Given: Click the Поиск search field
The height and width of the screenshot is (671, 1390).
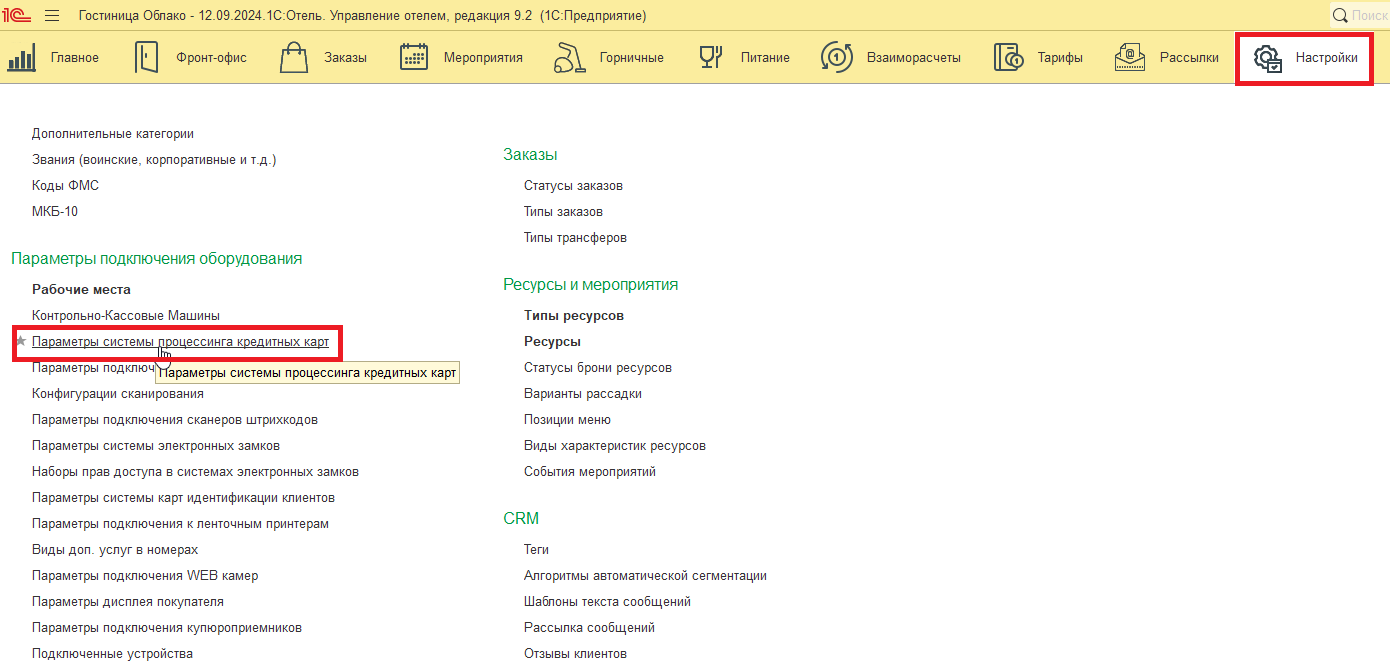Looking at the screenshot, I should [x=1368, y=16].
